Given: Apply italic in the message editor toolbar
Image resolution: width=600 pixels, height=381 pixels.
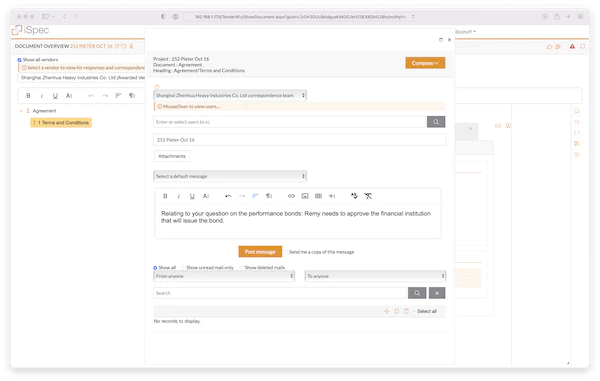Looking at the screenshot, I should (179, 196).
